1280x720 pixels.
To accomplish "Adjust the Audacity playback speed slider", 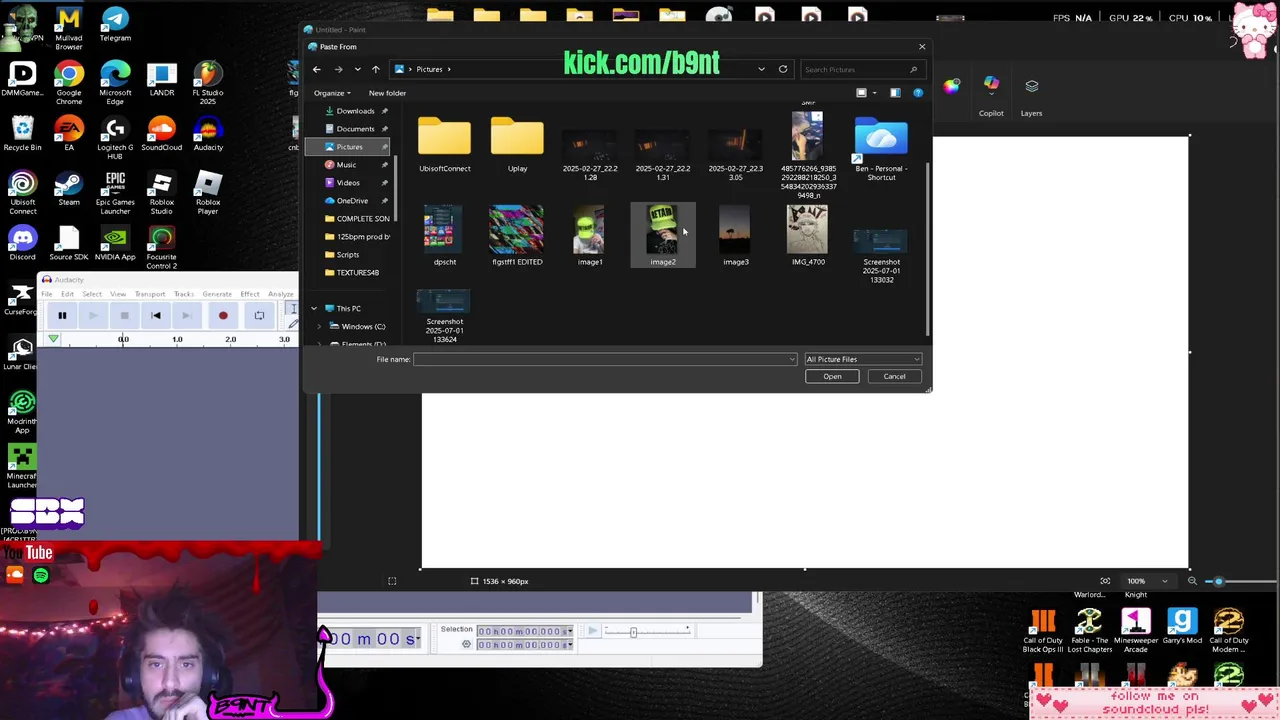I will coord(633,631).
